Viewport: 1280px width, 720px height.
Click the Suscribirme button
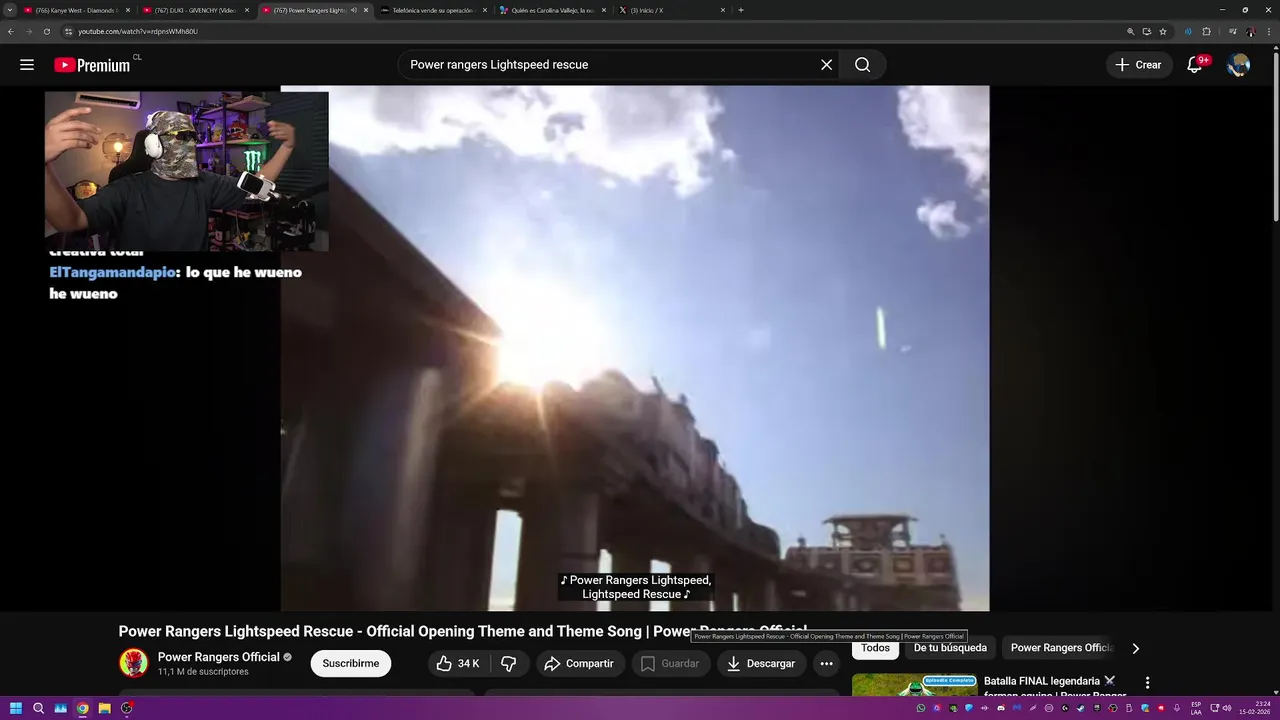coord(351,663)
